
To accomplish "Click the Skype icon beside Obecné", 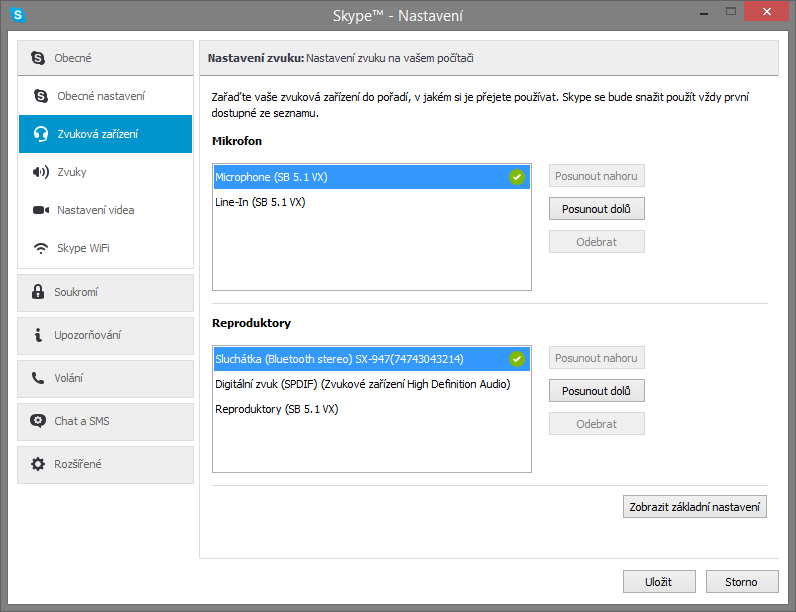I will click(38, 58).
